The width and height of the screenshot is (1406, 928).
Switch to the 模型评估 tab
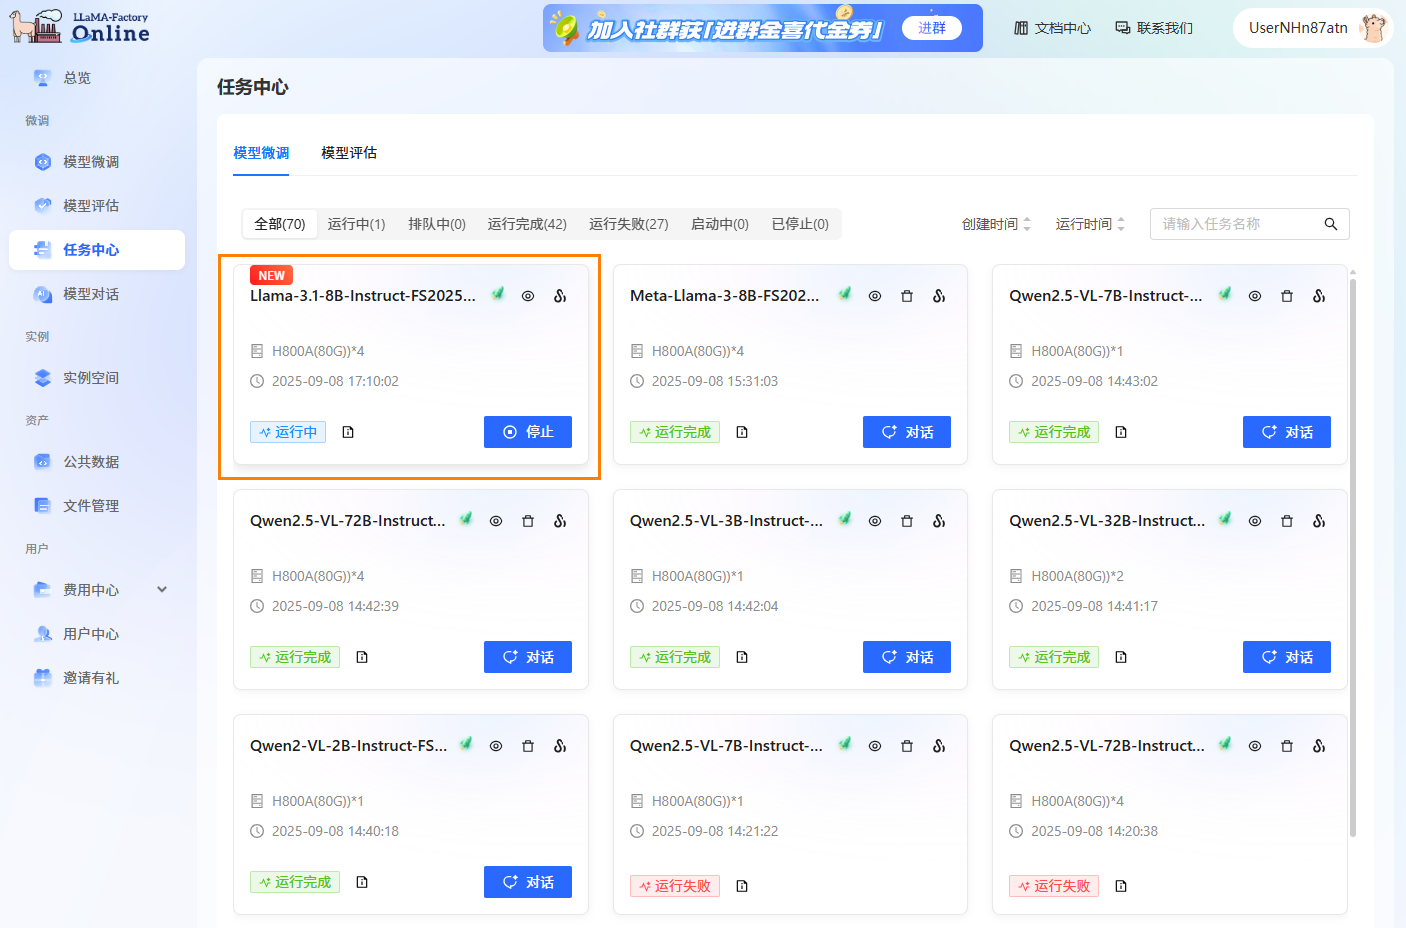point(349,153)
